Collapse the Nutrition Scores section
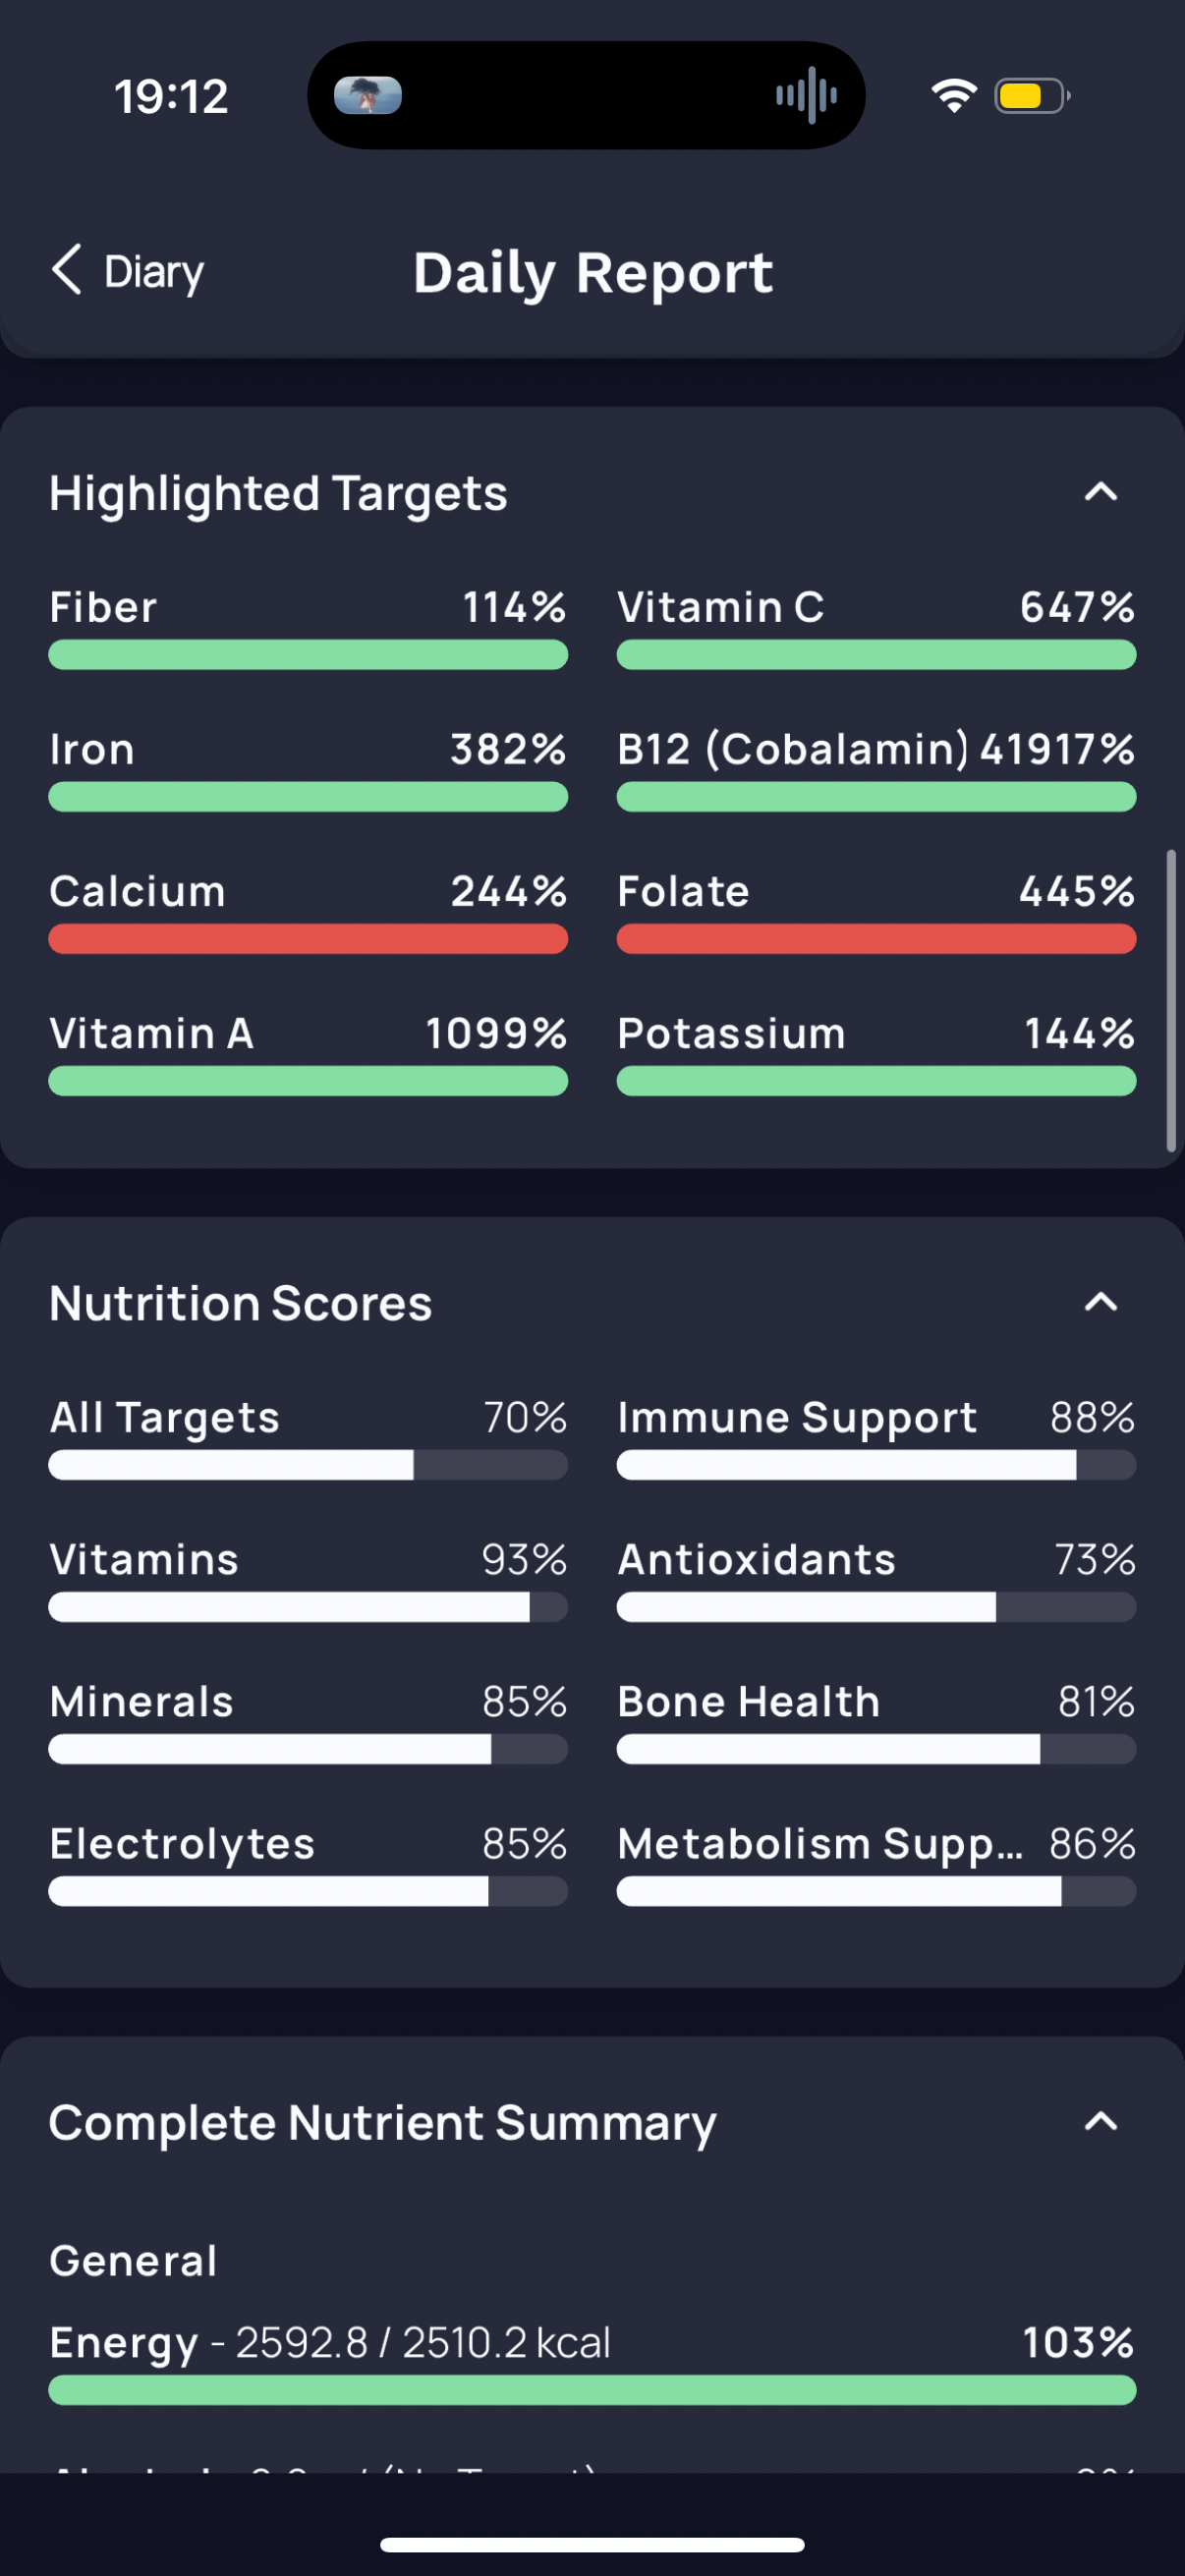Screen dimensions: 1185x2576 [x=1101, y=1302]
